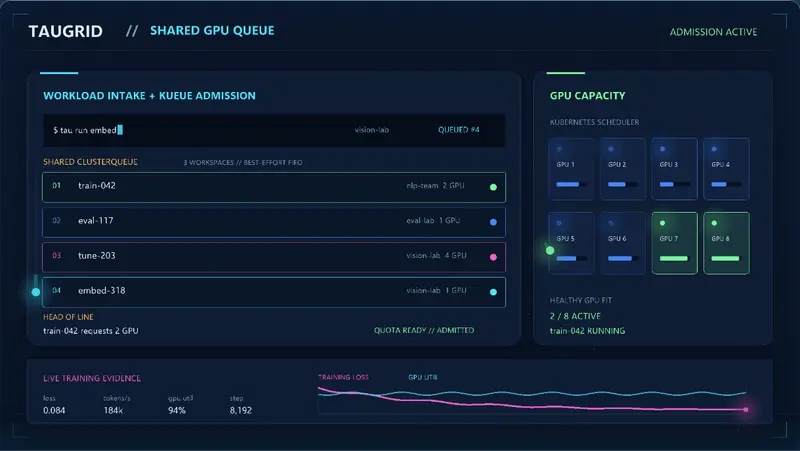
Task: Open the active GPU 8 tile
Action: [x=726, y=243]
